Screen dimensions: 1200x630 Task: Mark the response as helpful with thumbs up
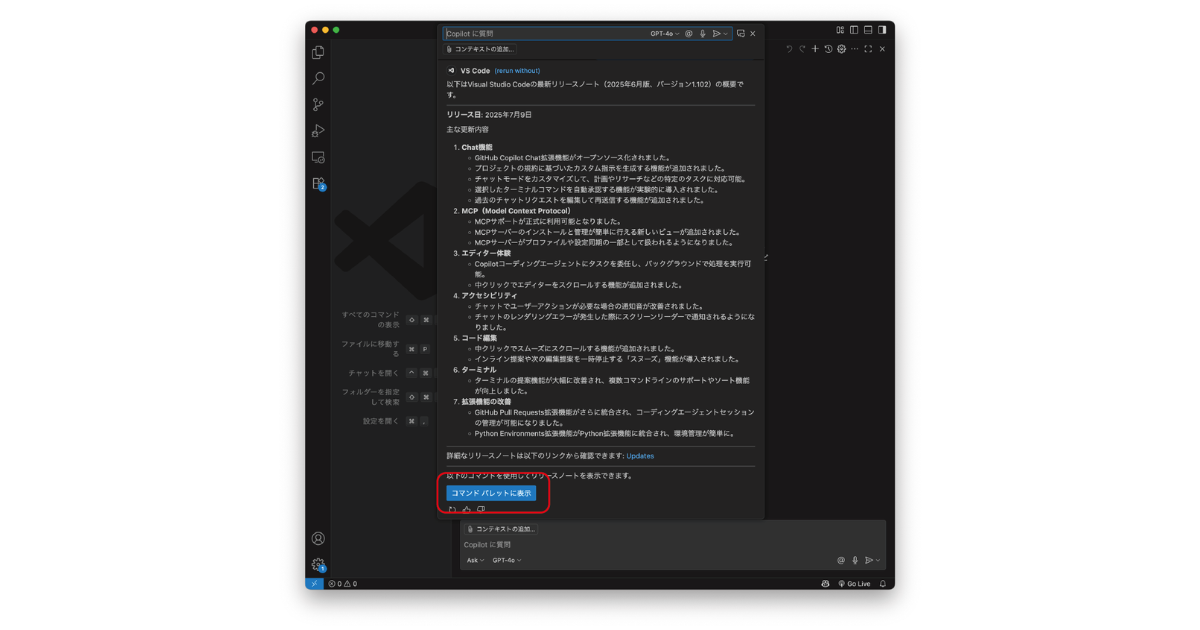tap(467, 509)
